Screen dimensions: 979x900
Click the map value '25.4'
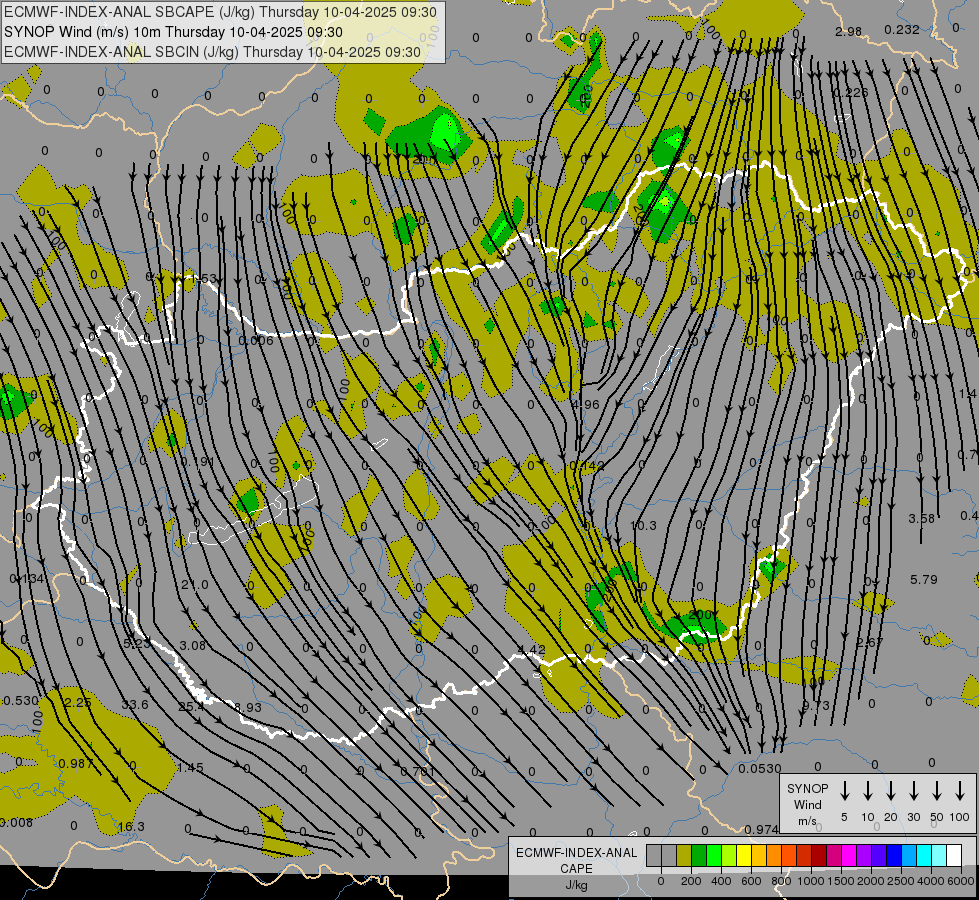click(x=191, y=706)
